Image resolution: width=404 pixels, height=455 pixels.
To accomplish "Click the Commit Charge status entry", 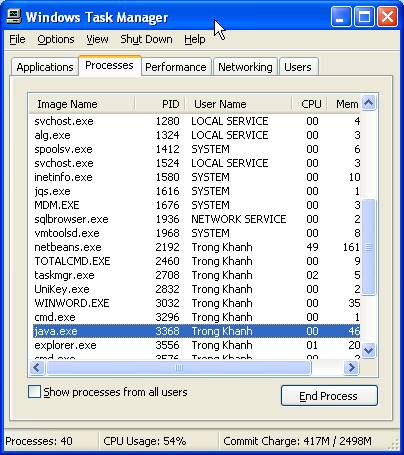I will point(297,441).
